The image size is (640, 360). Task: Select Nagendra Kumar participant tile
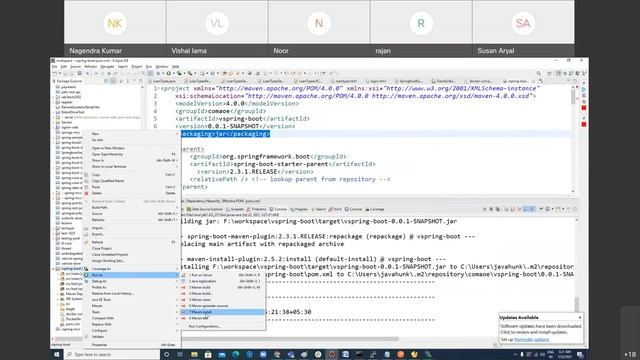click(x=115, y=28)
